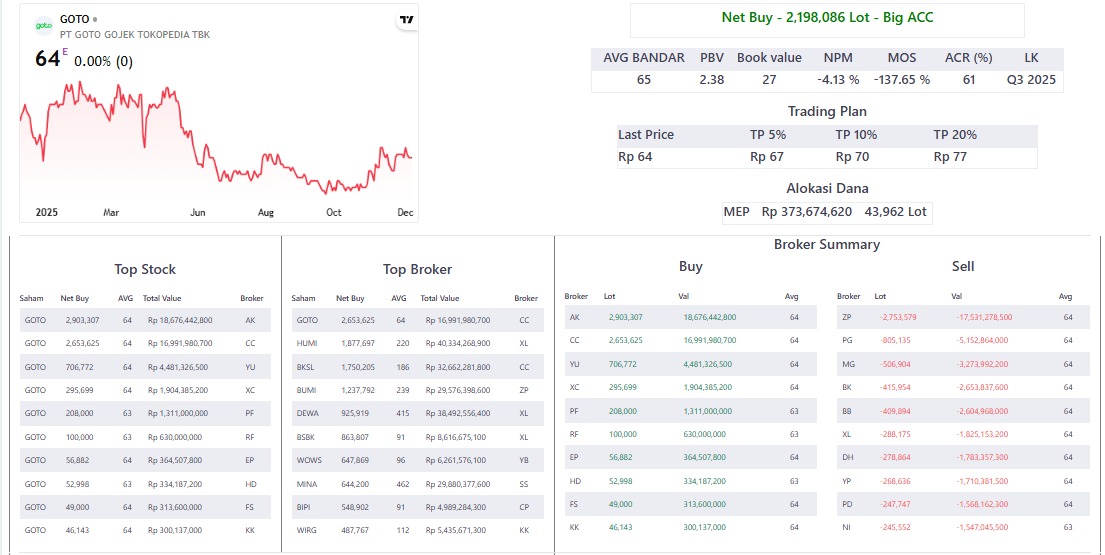Click the BKSL stock in Top Broker

pos(304,366)
